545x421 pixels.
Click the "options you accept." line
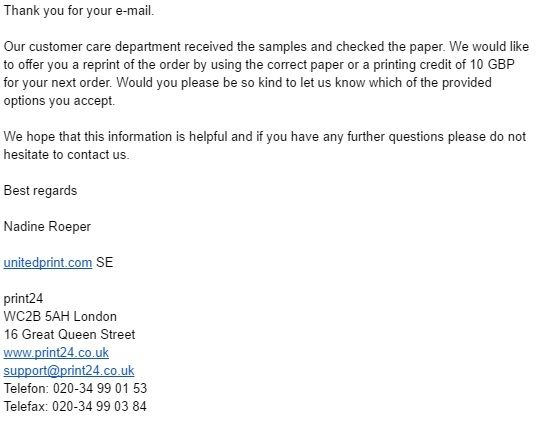(x=59, y=101)
